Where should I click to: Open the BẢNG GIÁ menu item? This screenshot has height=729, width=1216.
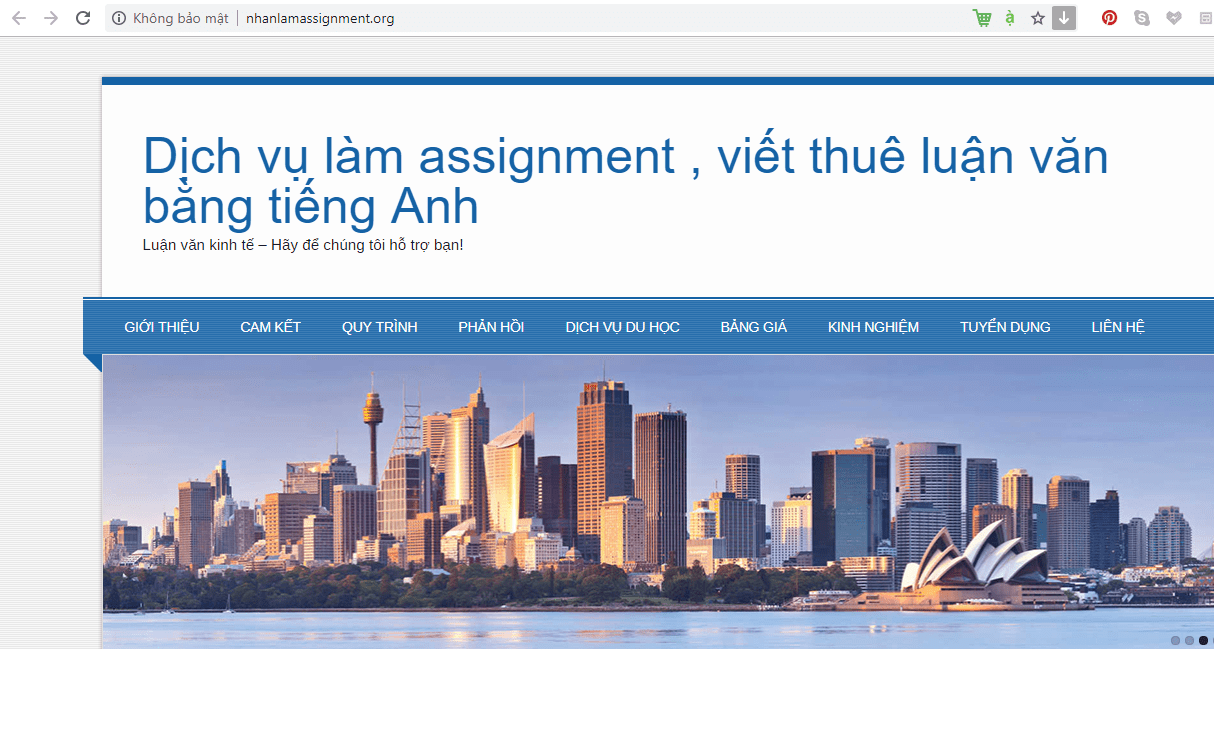point(753,327)
